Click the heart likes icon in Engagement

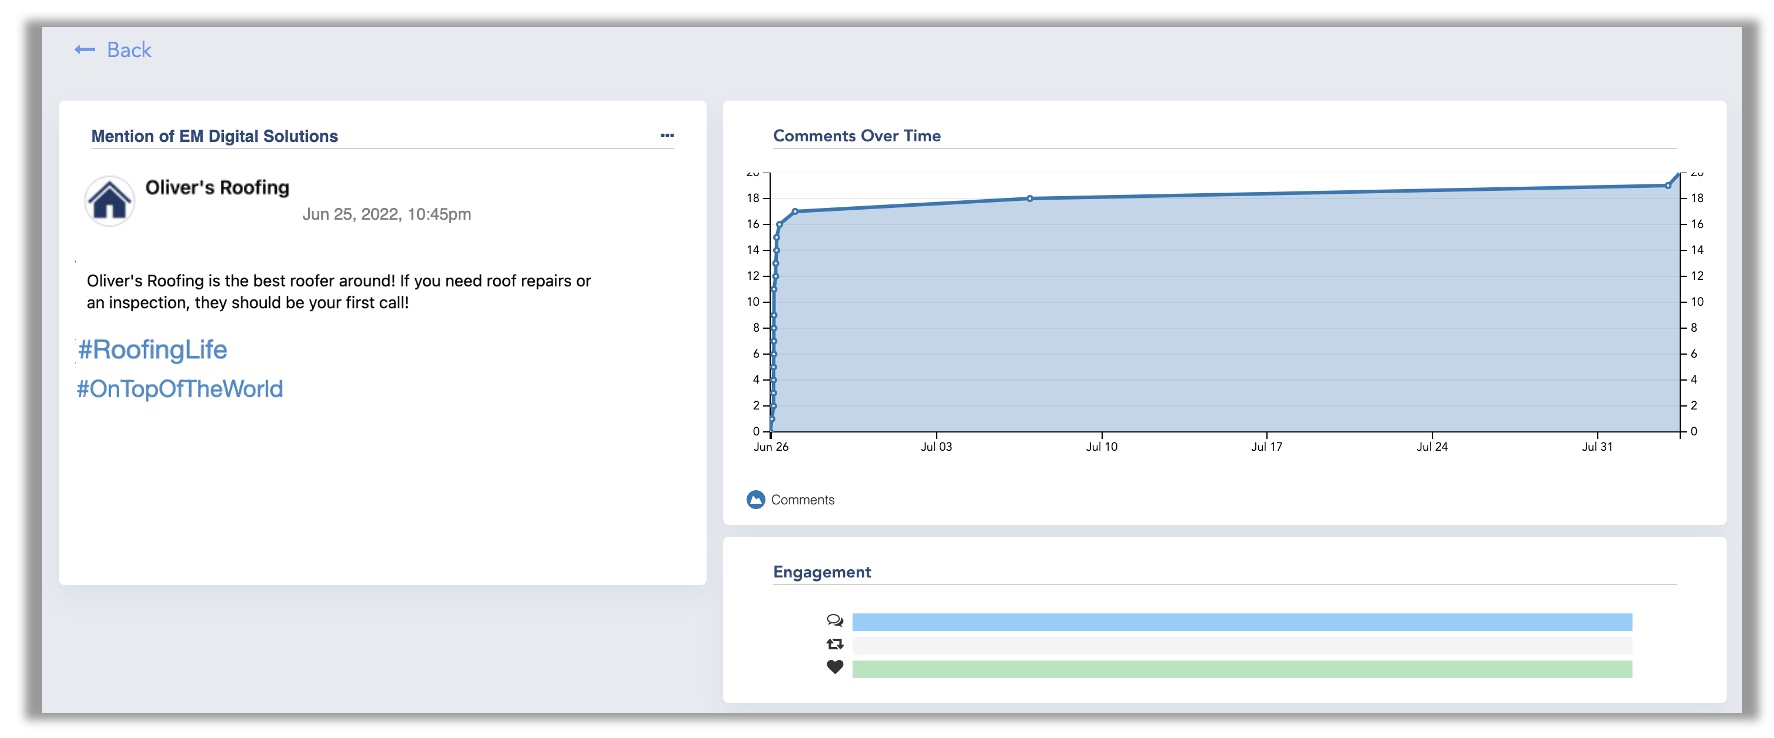point(835,668)
